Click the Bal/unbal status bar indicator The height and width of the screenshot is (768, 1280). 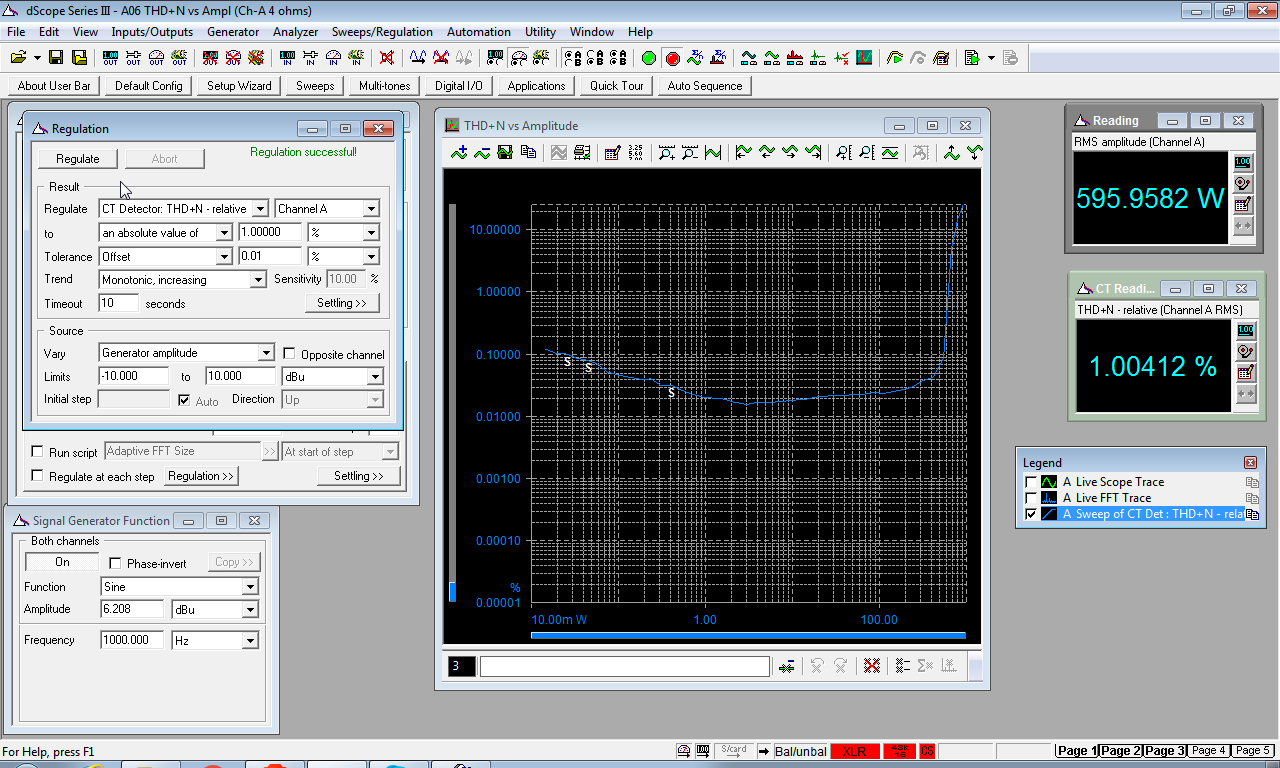click(x=799, y=751)
